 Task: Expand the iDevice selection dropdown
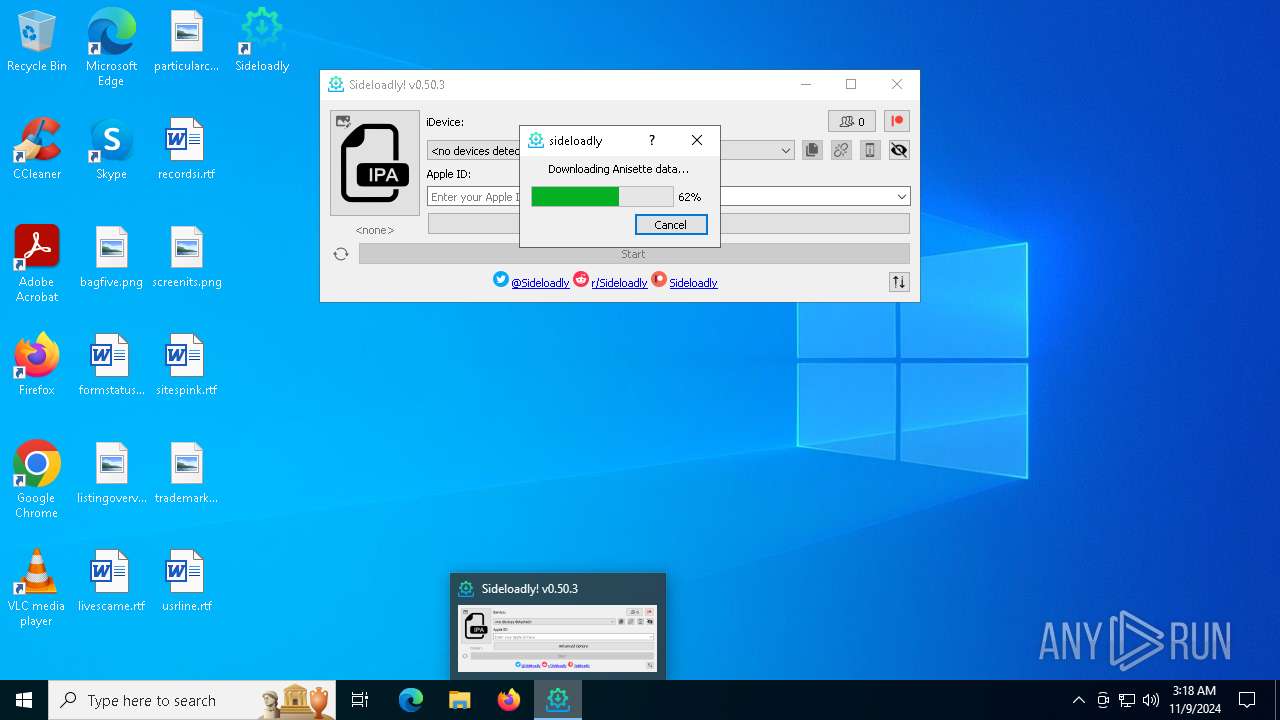(786, 151)
